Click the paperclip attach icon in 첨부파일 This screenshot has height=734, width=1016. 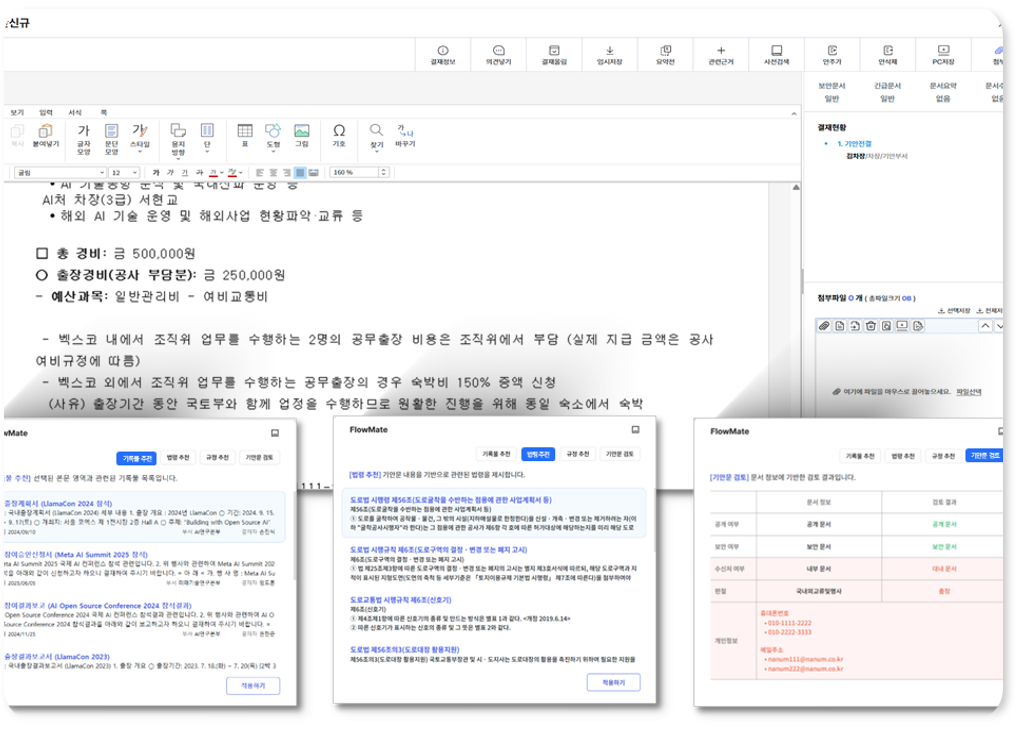[824, 326]
